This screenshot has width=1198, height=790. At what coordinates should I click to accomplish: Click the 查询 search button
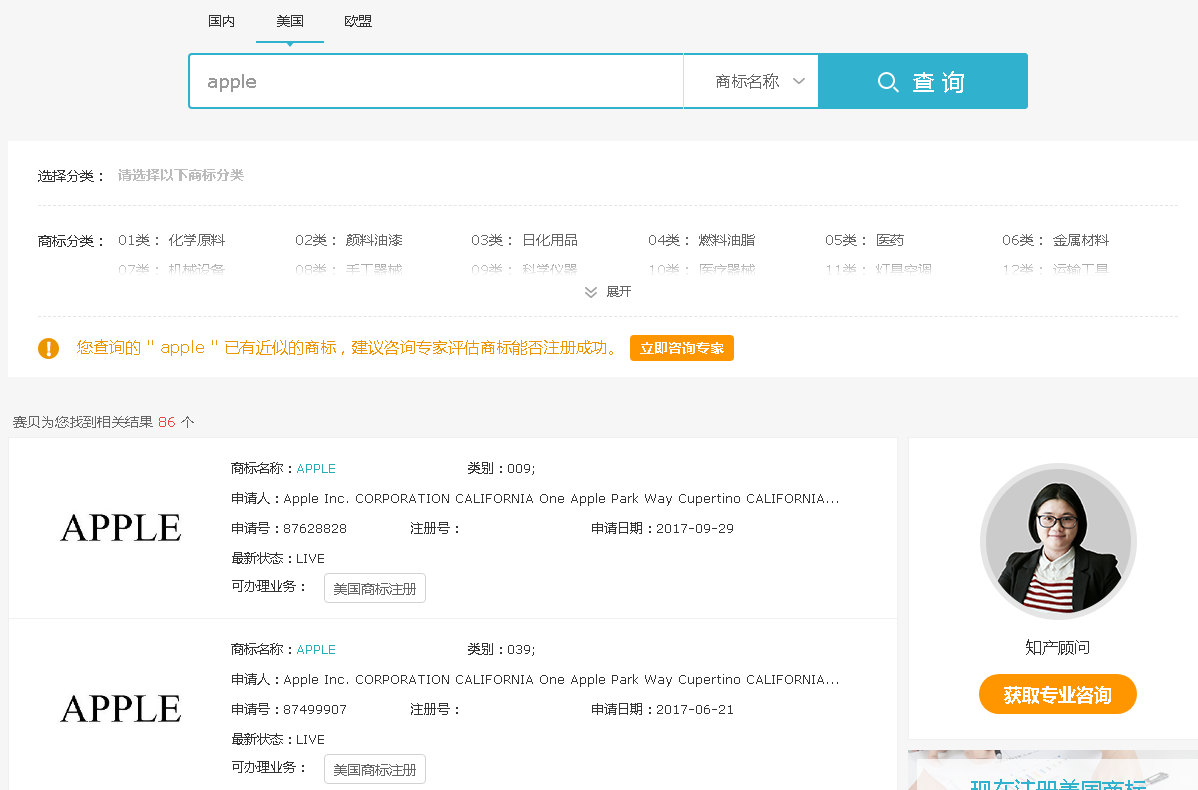(923, 81)
